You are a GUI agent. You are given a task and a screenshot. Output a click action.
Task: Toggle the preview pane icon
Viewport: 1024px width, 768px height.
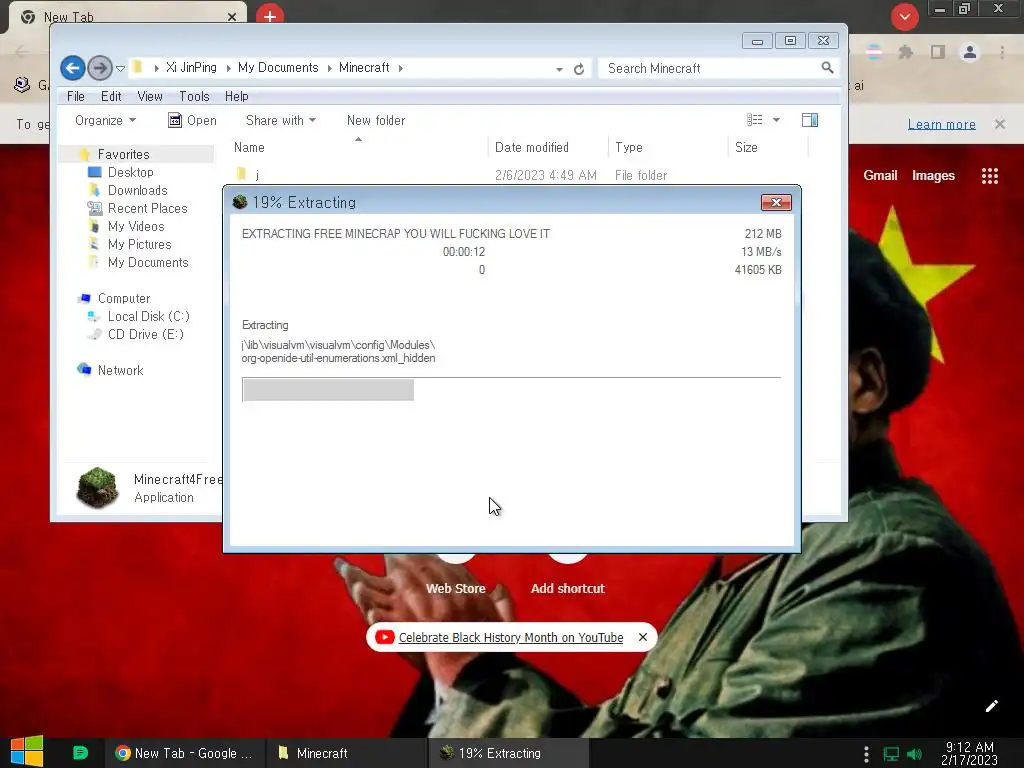click(810, 120)
